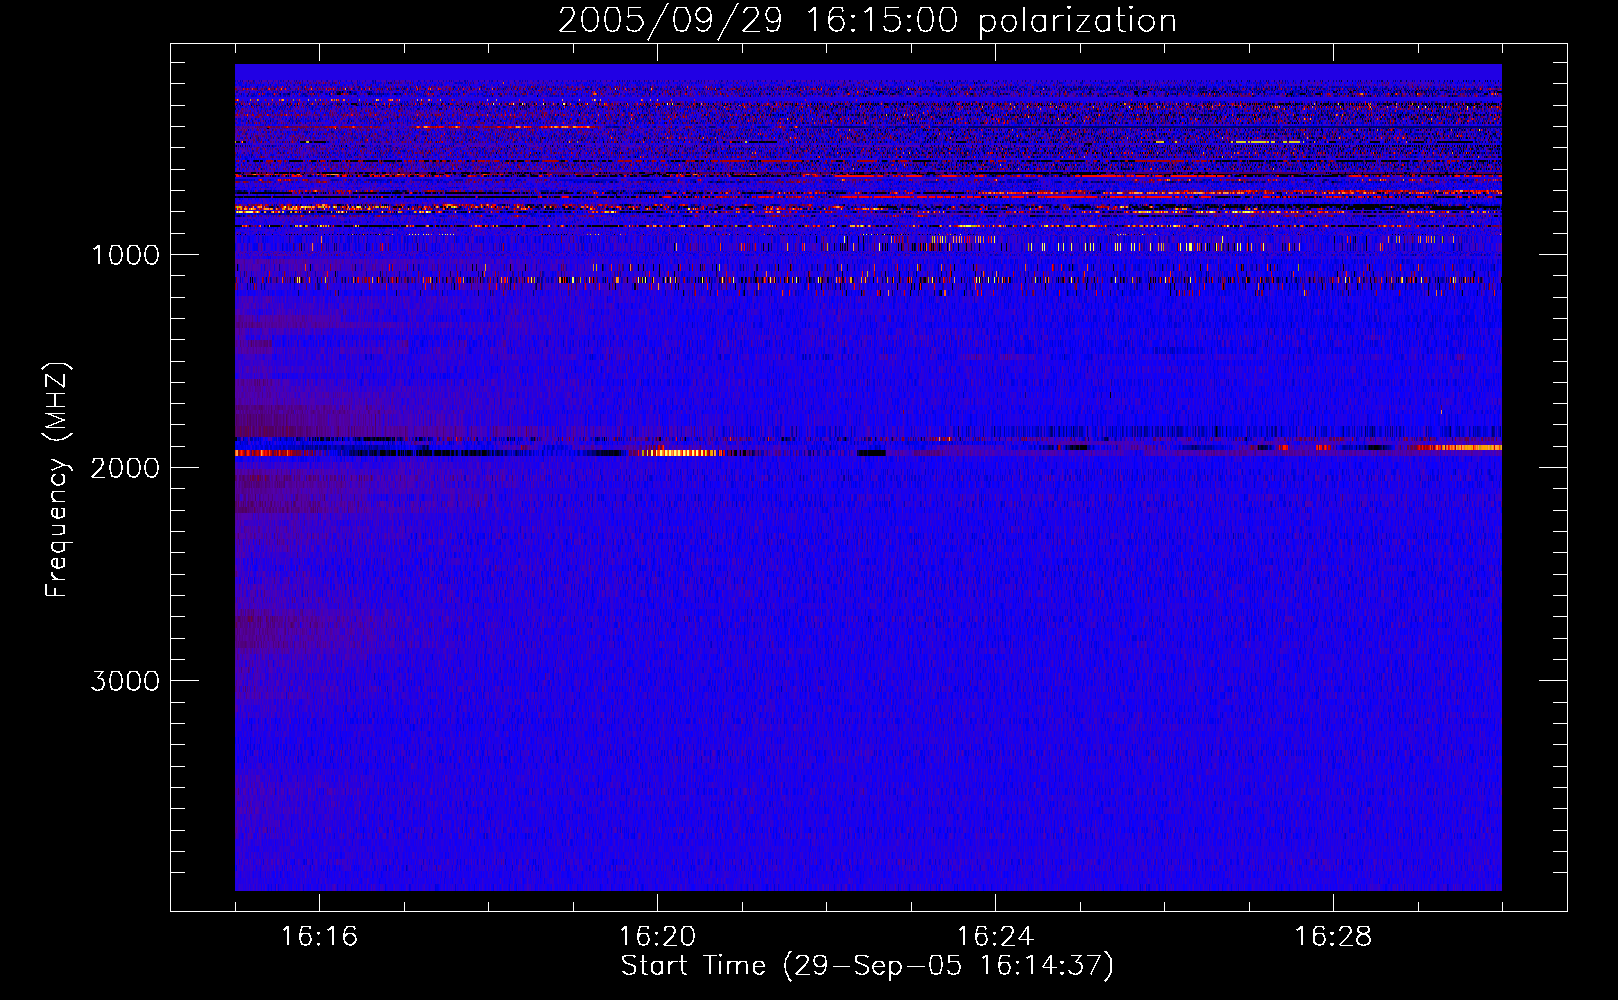
Task: Click the bright yellow burst near 2000 MHz at 16:20
Action: 680,453
